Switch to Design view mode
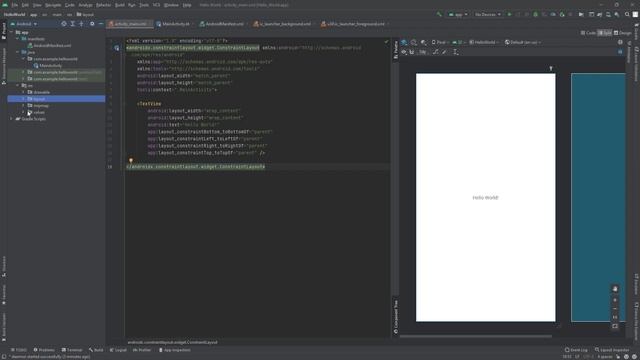This screenshot has width=640, height=360. click(x=622, y=33)
